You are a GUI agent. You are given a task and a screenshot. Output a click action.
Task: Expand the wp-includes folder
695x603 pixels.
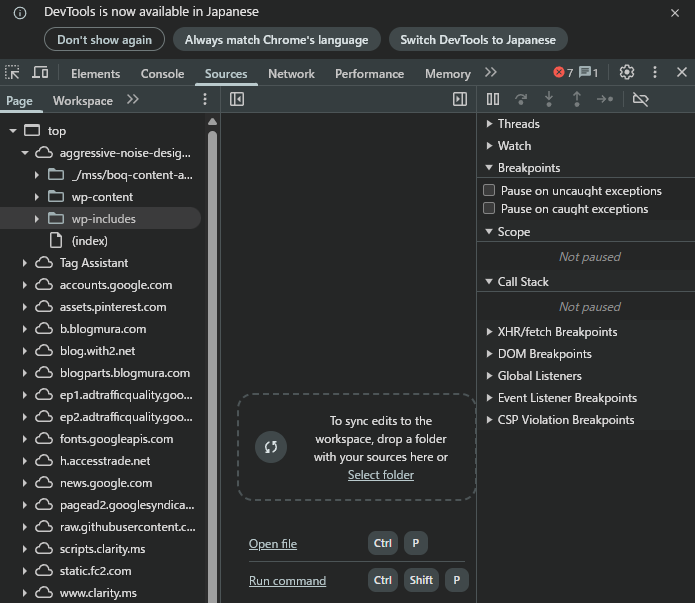click(x=37, y=219)
